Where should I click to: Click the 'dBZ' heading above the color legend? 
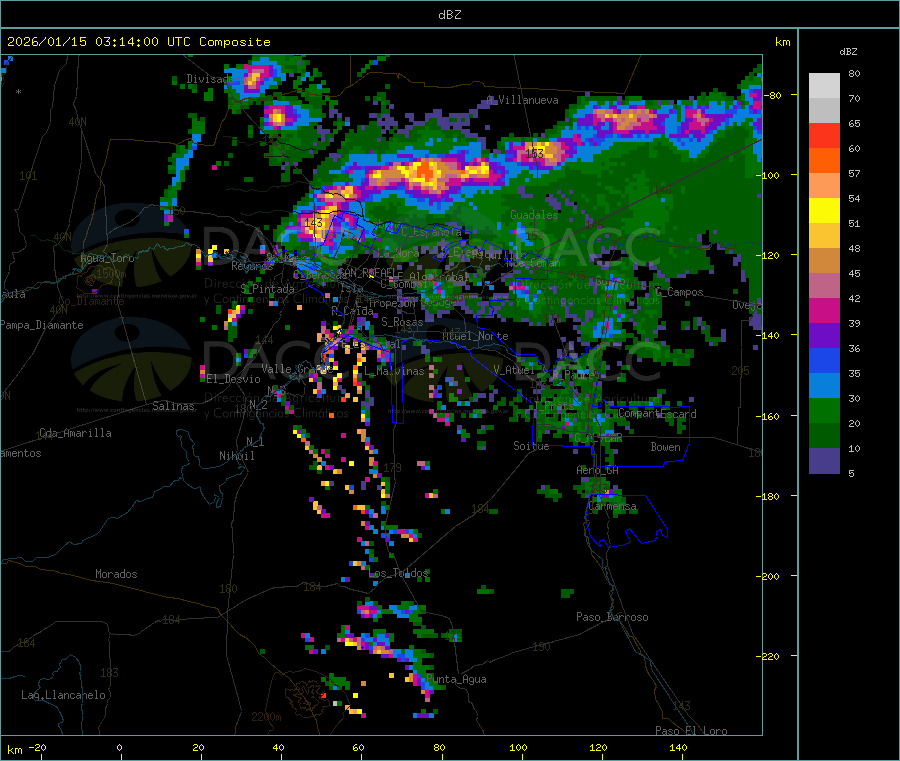pos(848,52)
